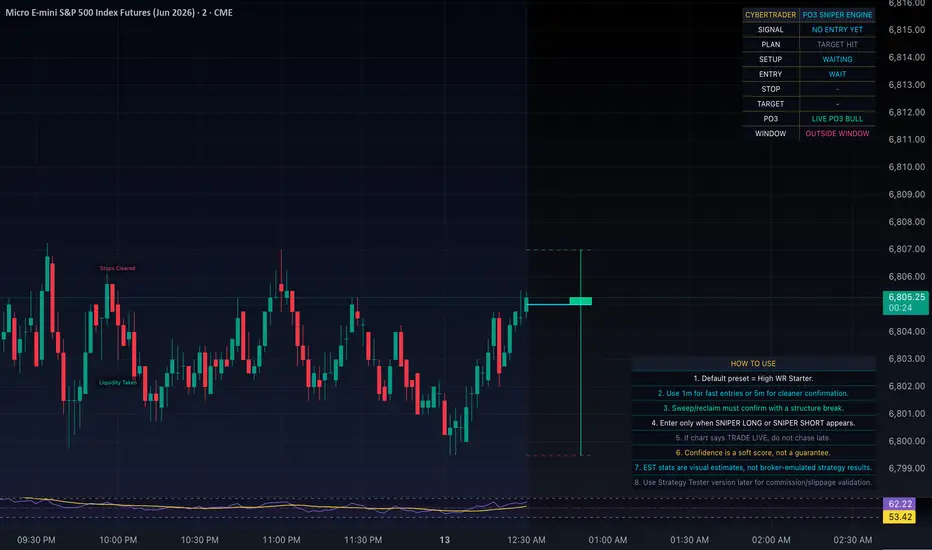
Task: Click the PLAN row label
Action: pyautogui.click(x=770, y=45)
